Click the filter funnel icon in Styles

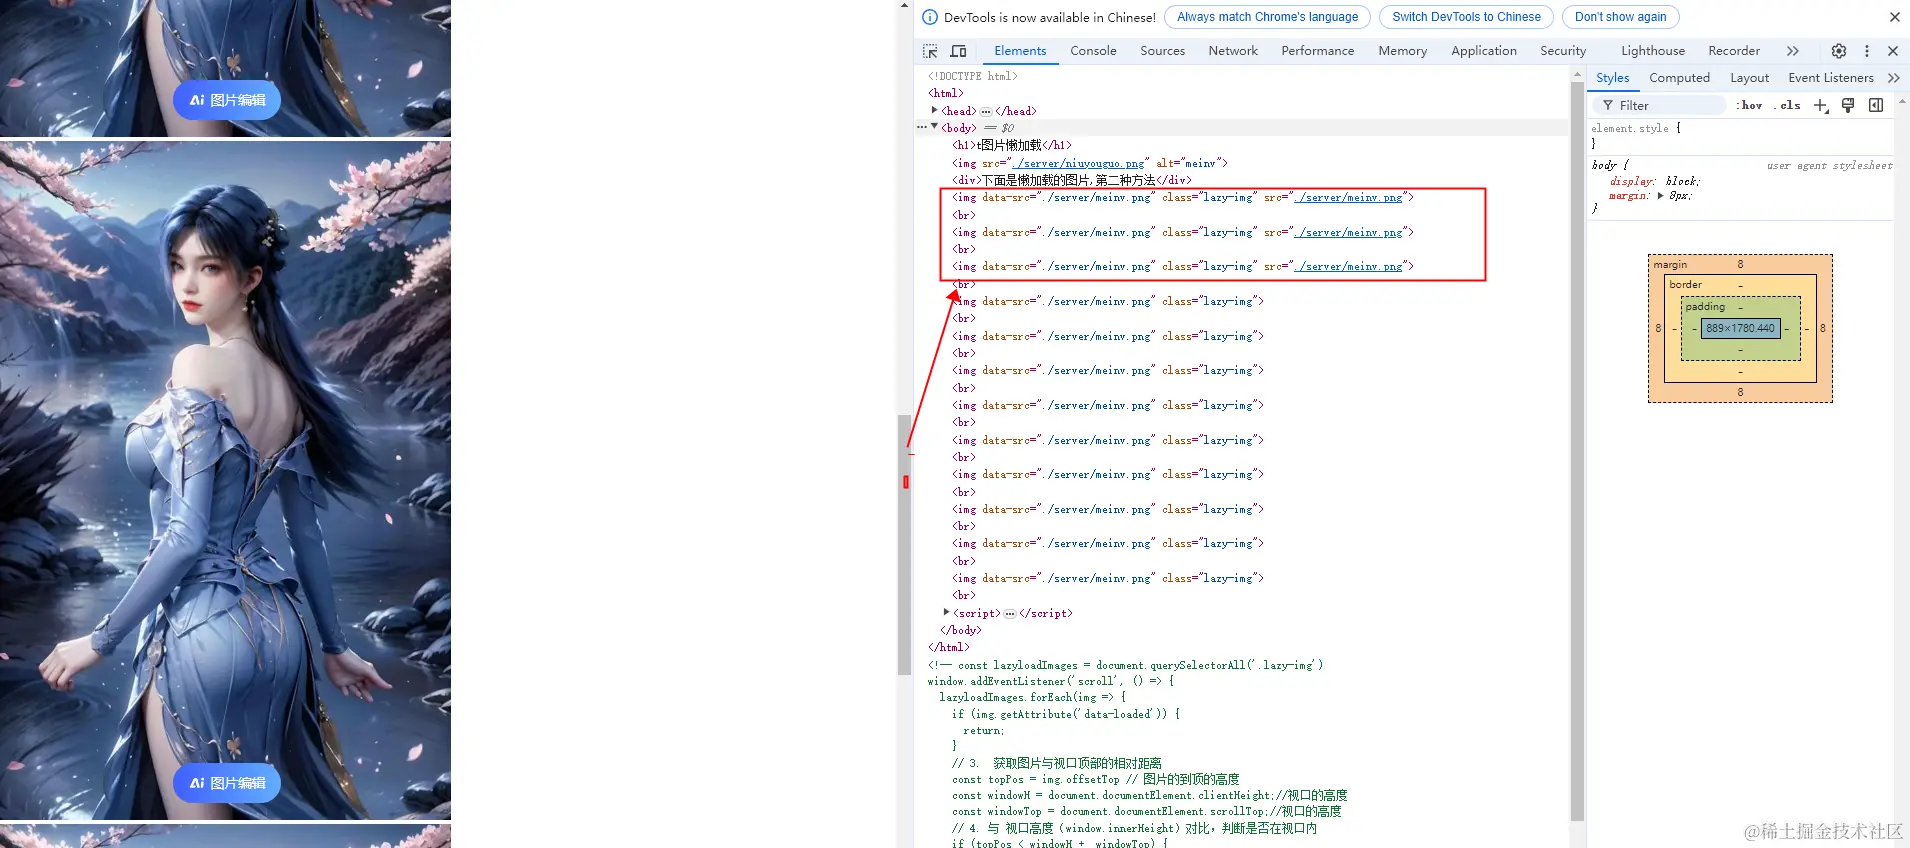(1608, 106)
